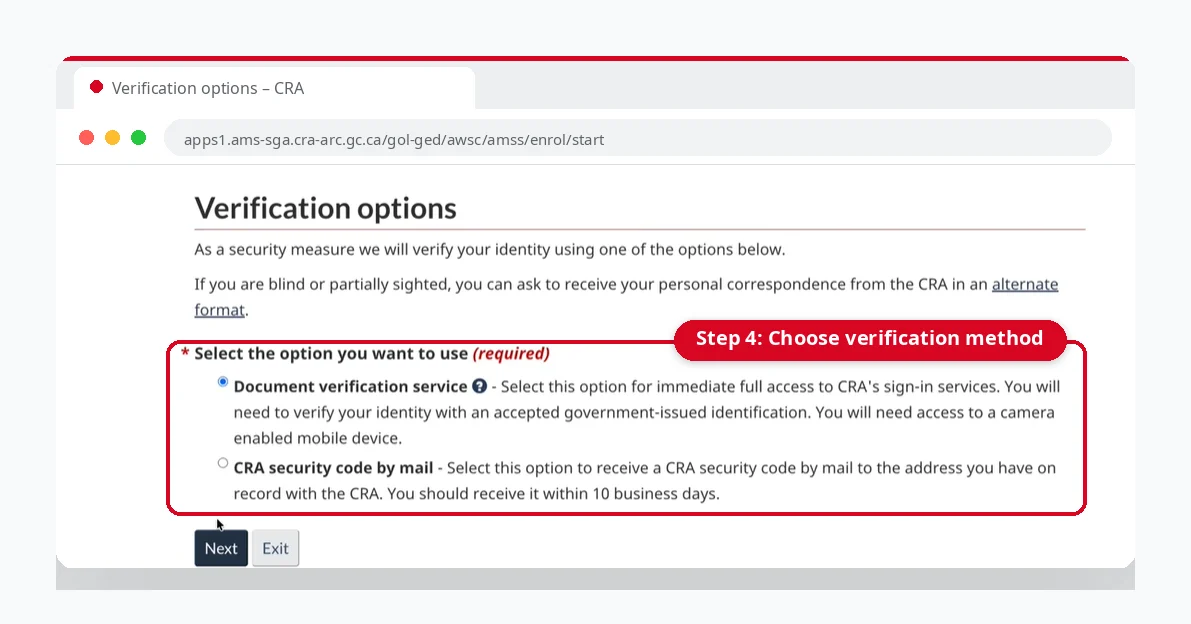Click the red '(required)' text

coord(511,354)
